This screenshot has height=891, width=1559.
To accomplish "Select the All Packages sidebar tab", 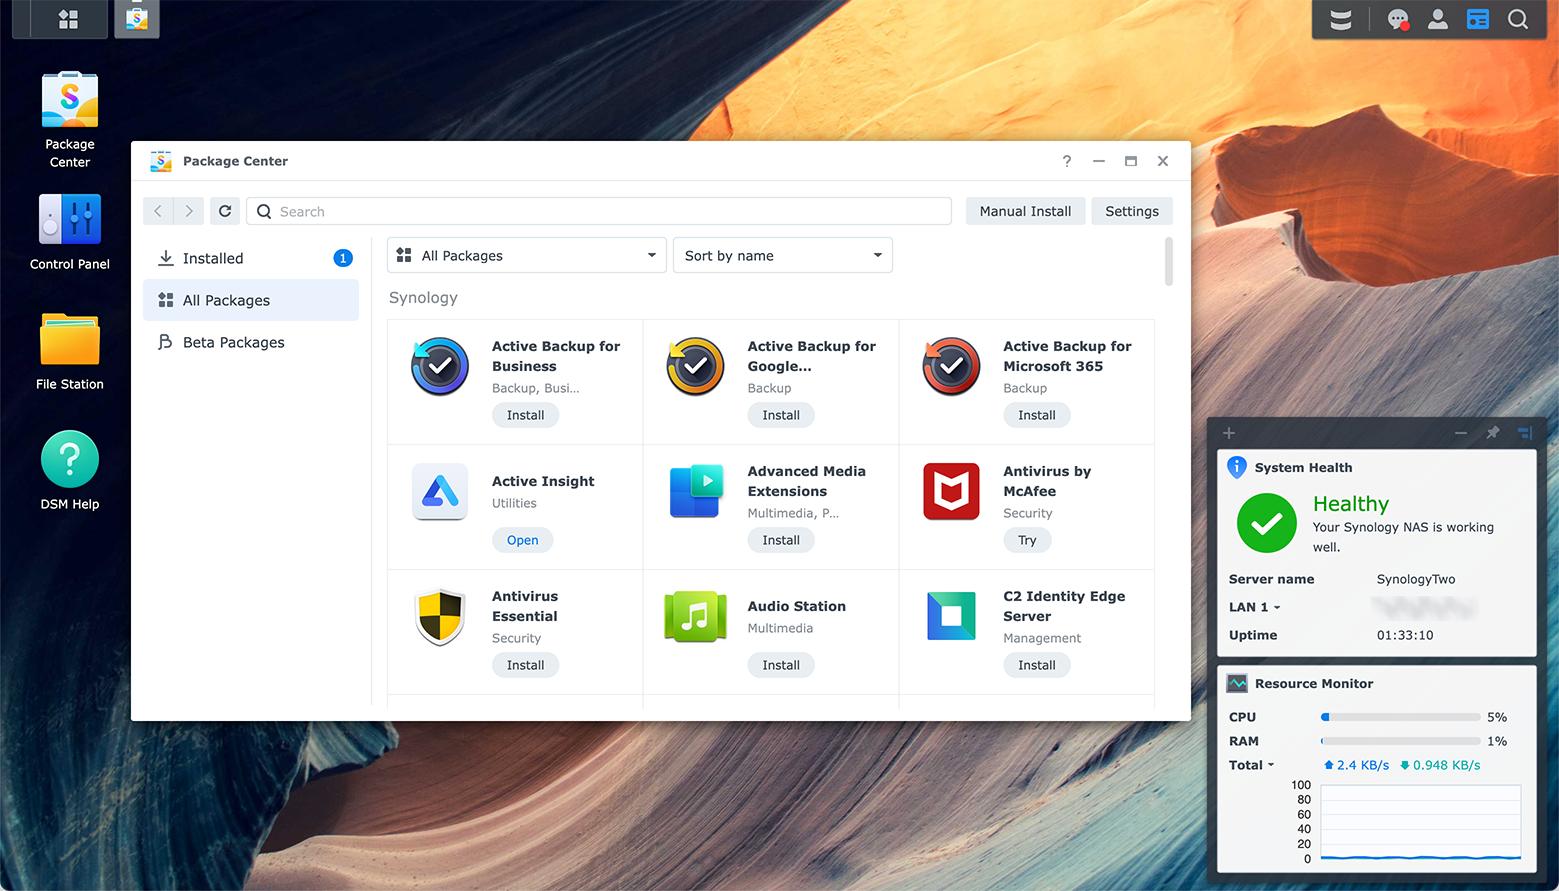I will [x=251, y=300].
